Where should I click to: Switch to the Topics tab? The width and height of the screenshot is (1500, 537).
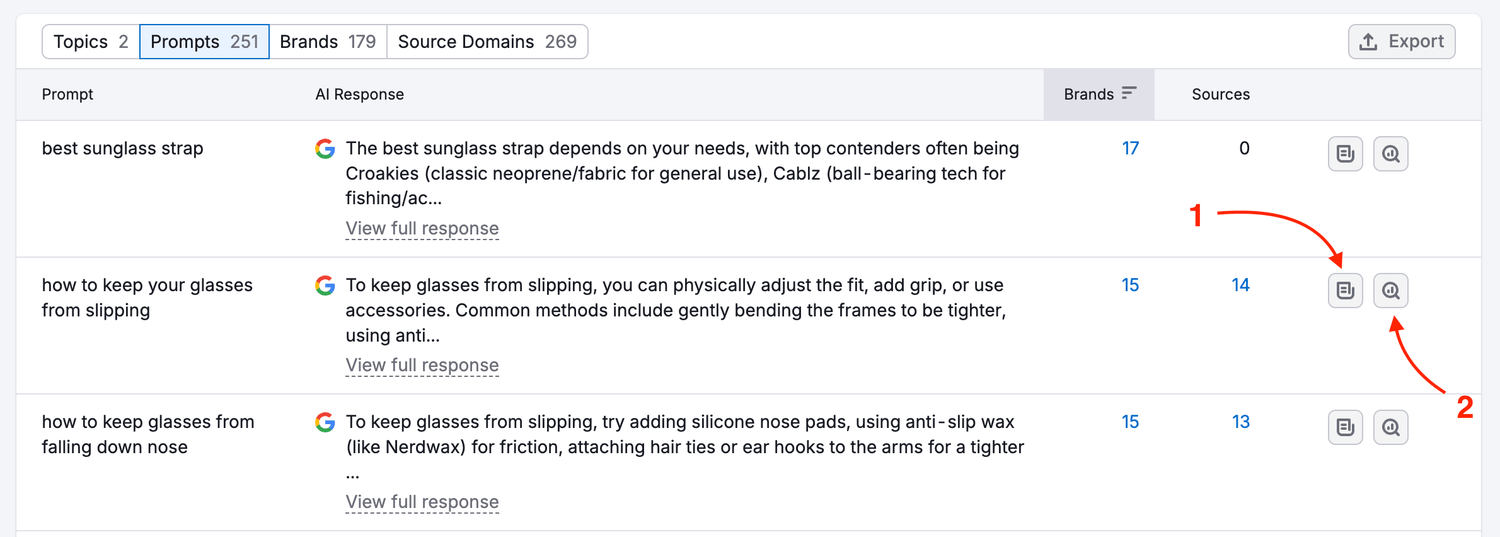click(x=90, y=42)
